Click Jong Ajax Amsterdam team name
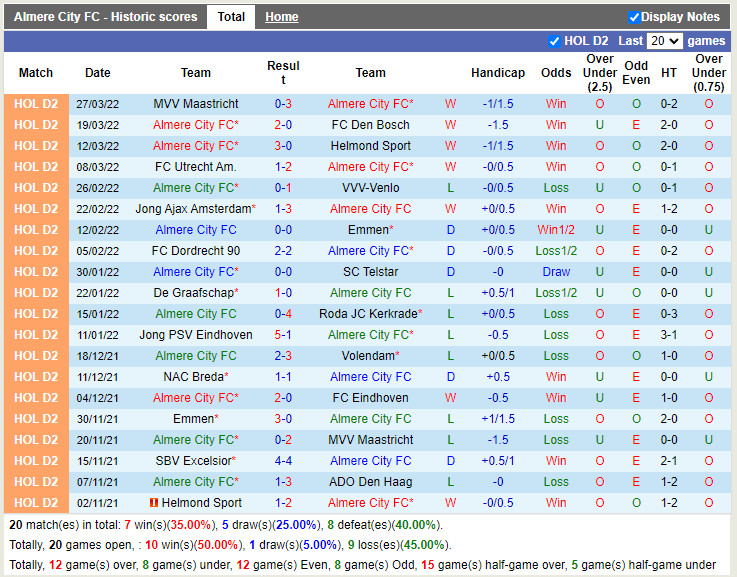 coord(193,209)
